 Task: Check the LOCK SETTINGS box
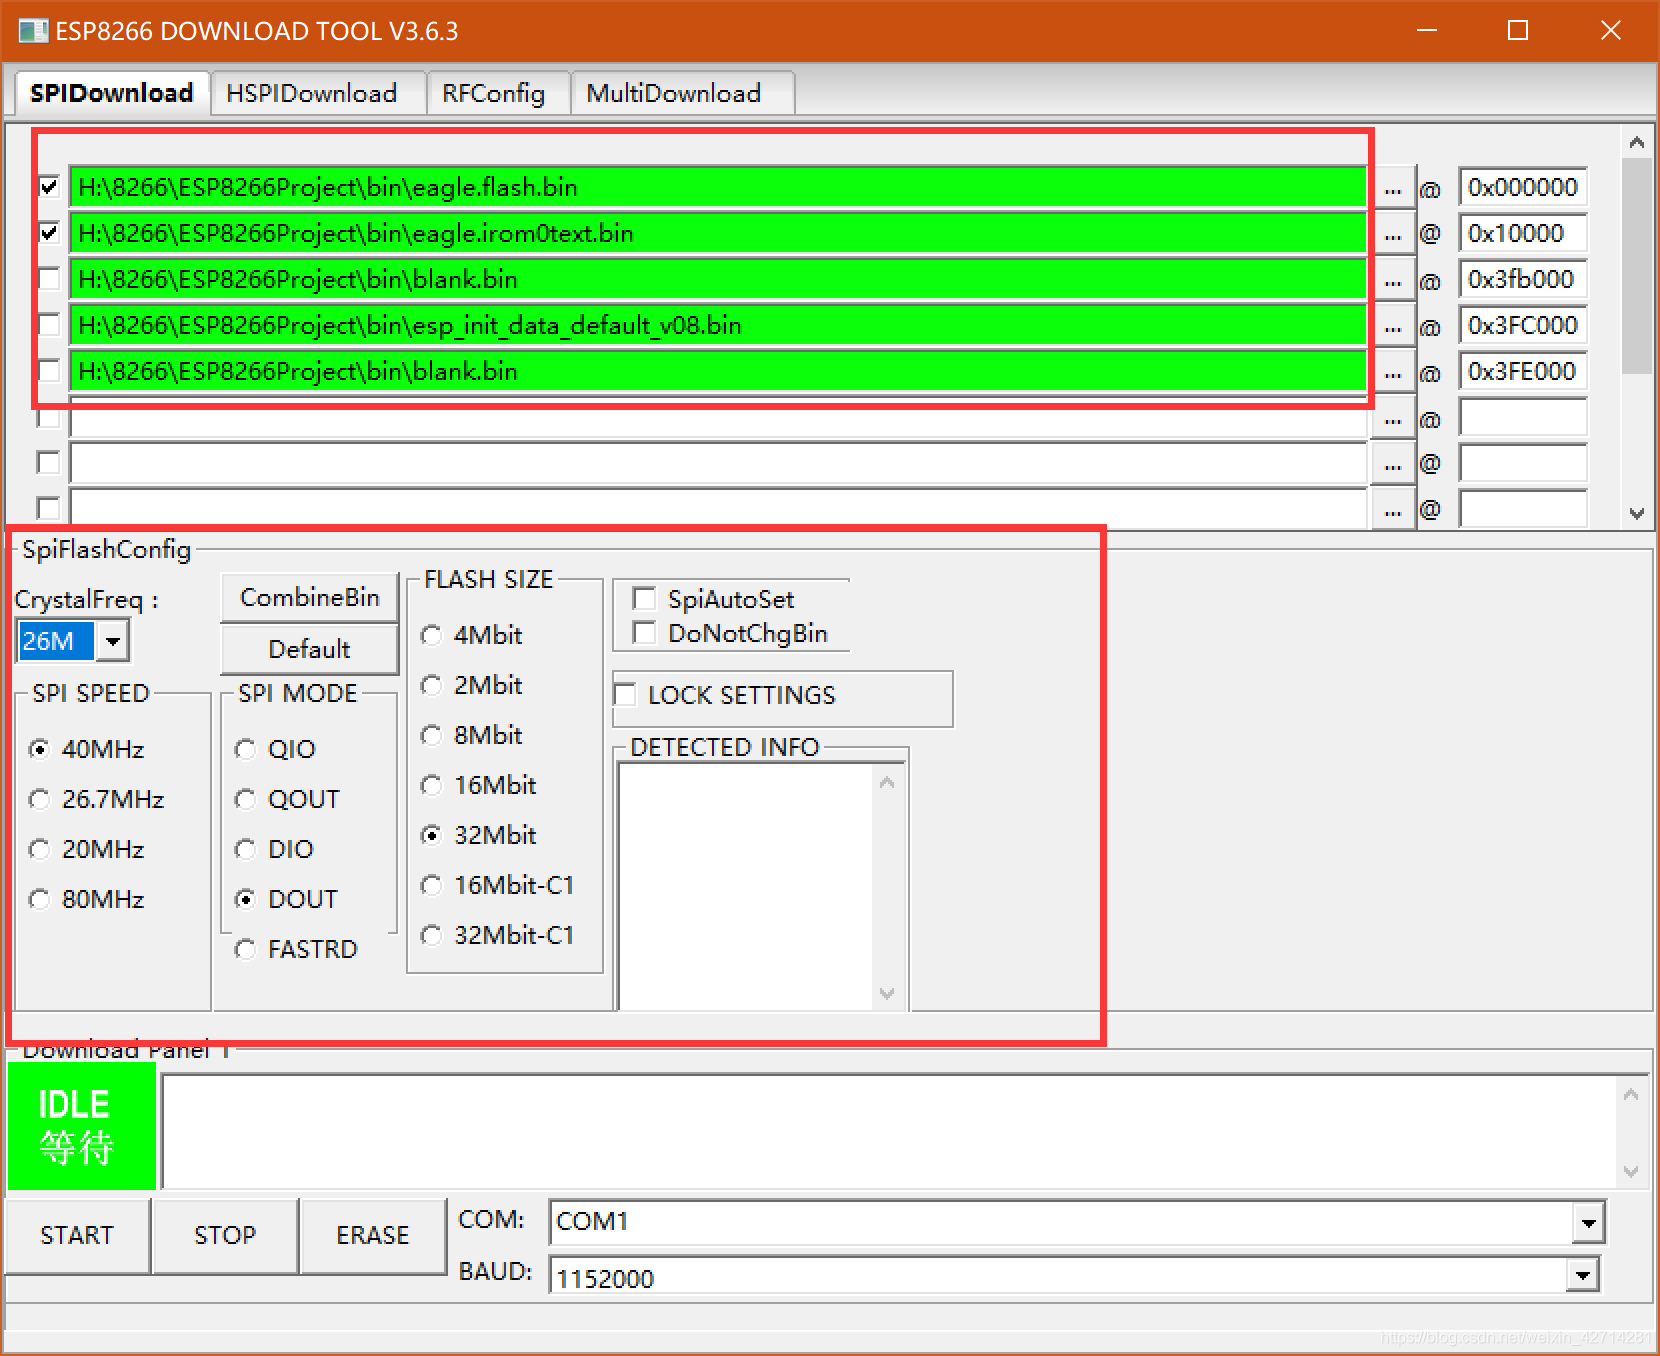(x=624, y=695)
